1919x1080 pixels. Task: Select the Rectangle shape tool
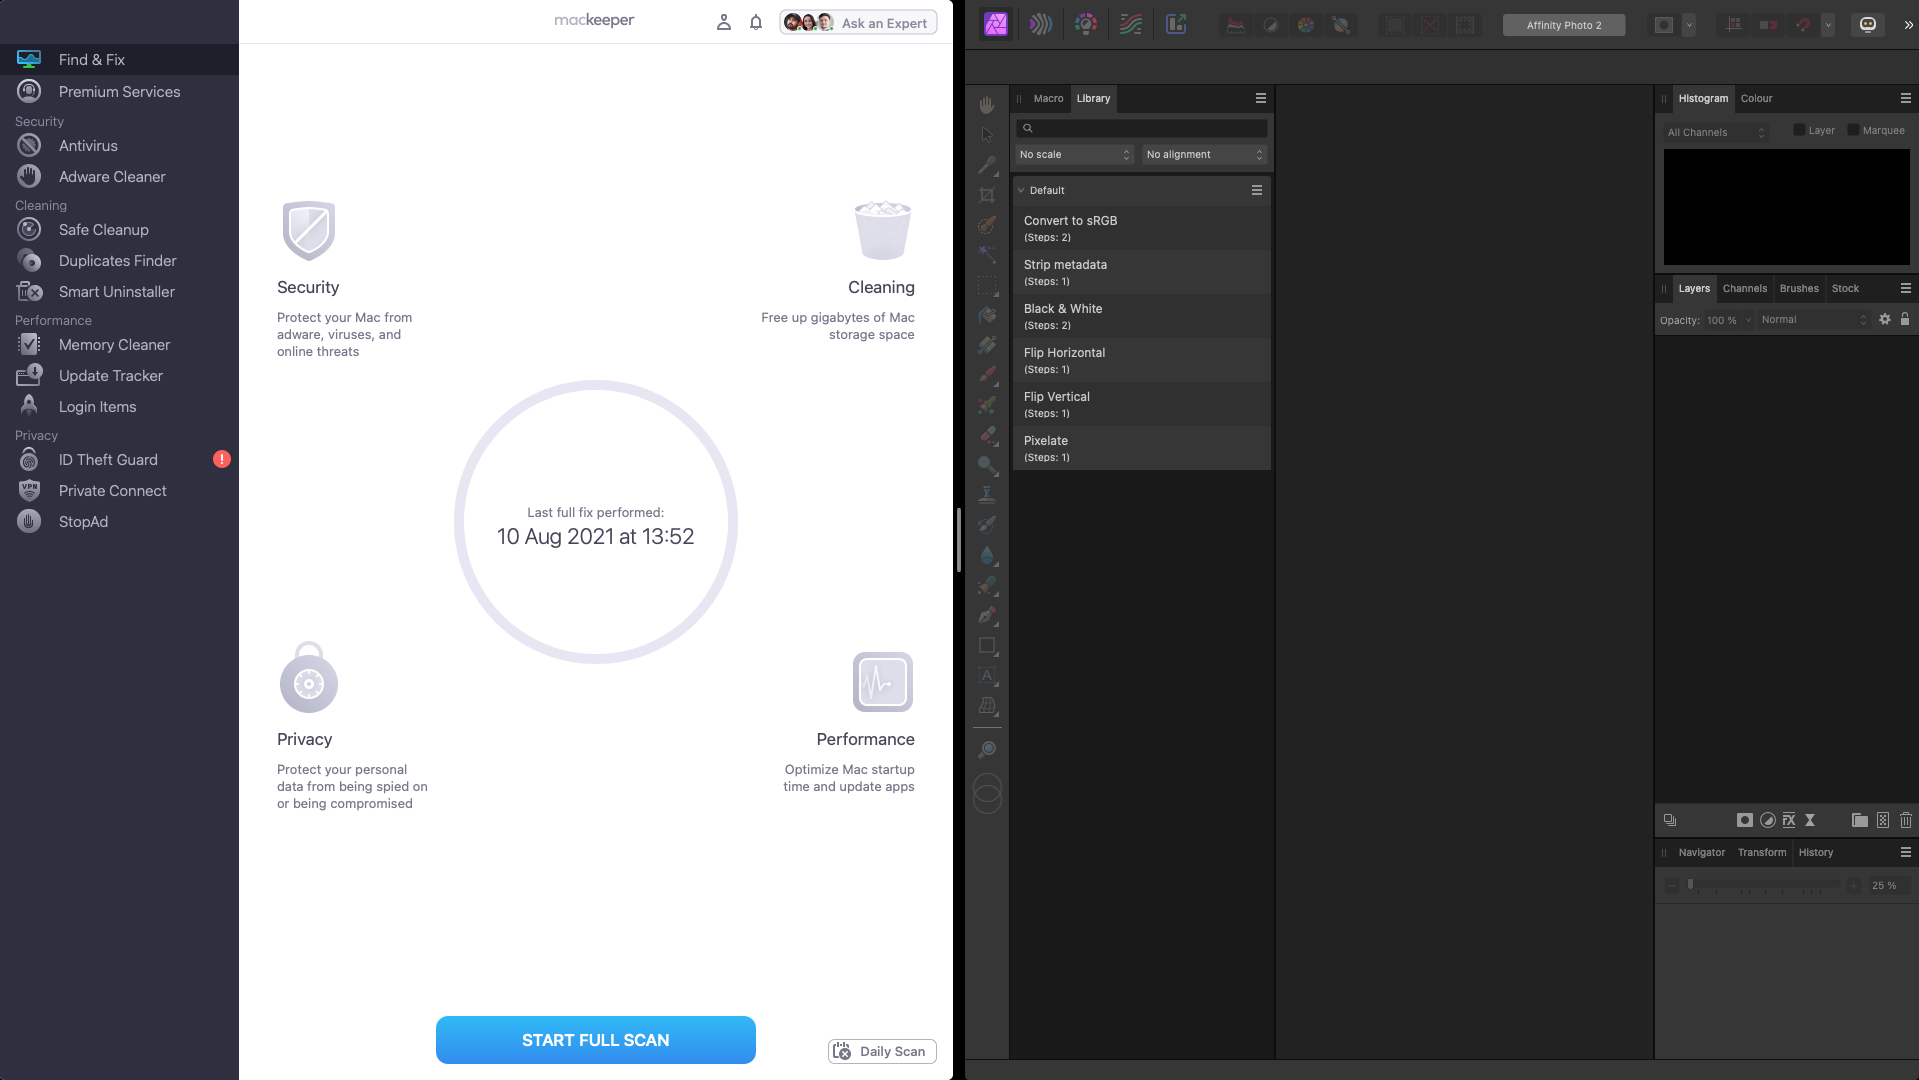click(987, 645)
